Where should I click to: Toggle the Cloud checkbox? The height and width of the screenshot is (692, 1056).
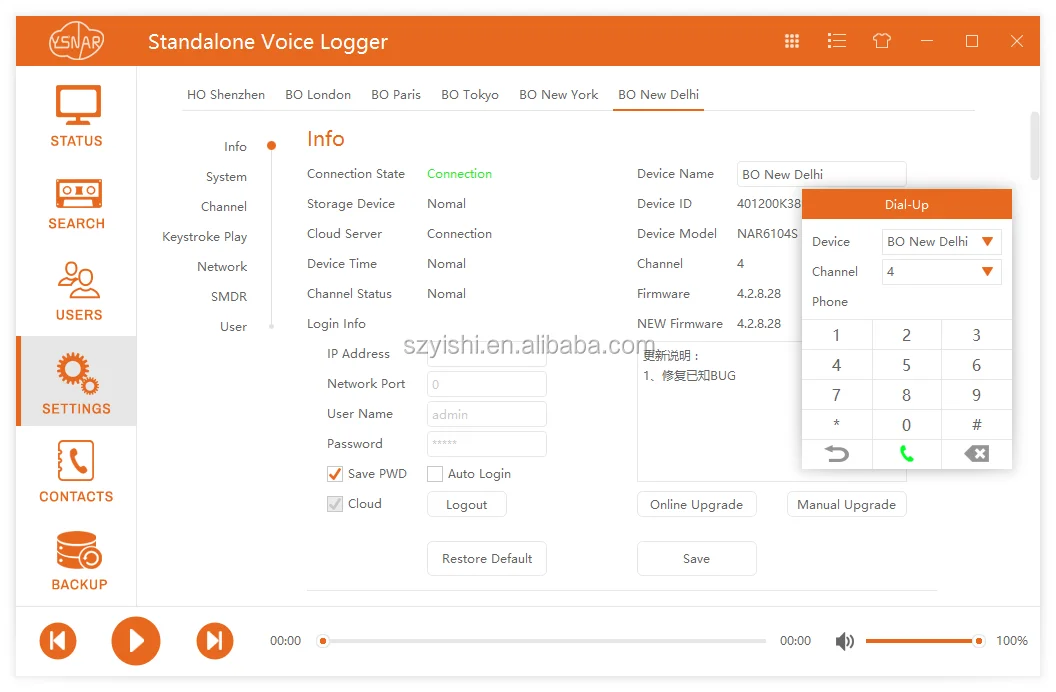coord(335,503)
